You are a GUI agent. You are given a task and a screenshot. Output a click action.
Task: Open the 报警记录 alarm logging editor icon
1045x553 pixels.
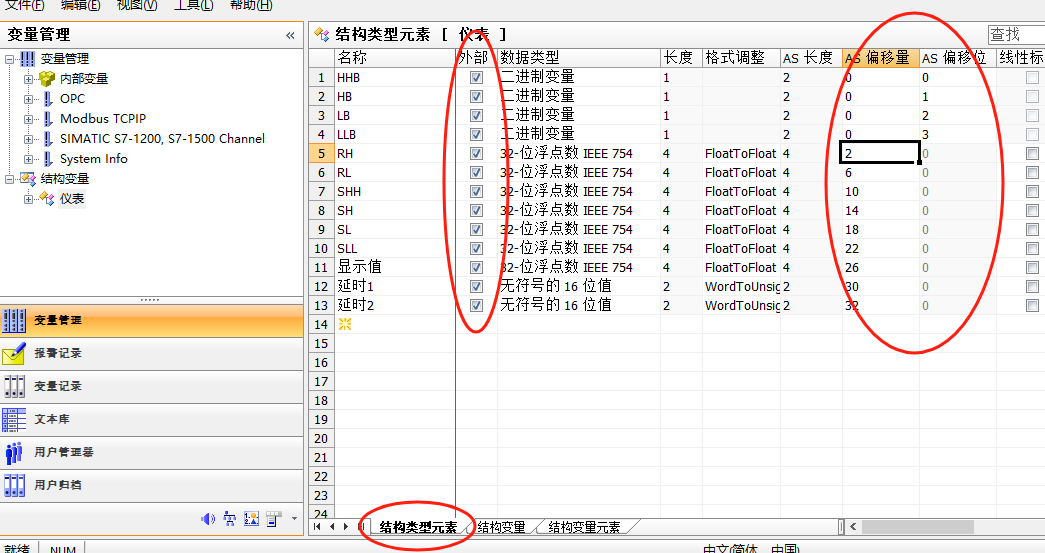tap(14, 353)
